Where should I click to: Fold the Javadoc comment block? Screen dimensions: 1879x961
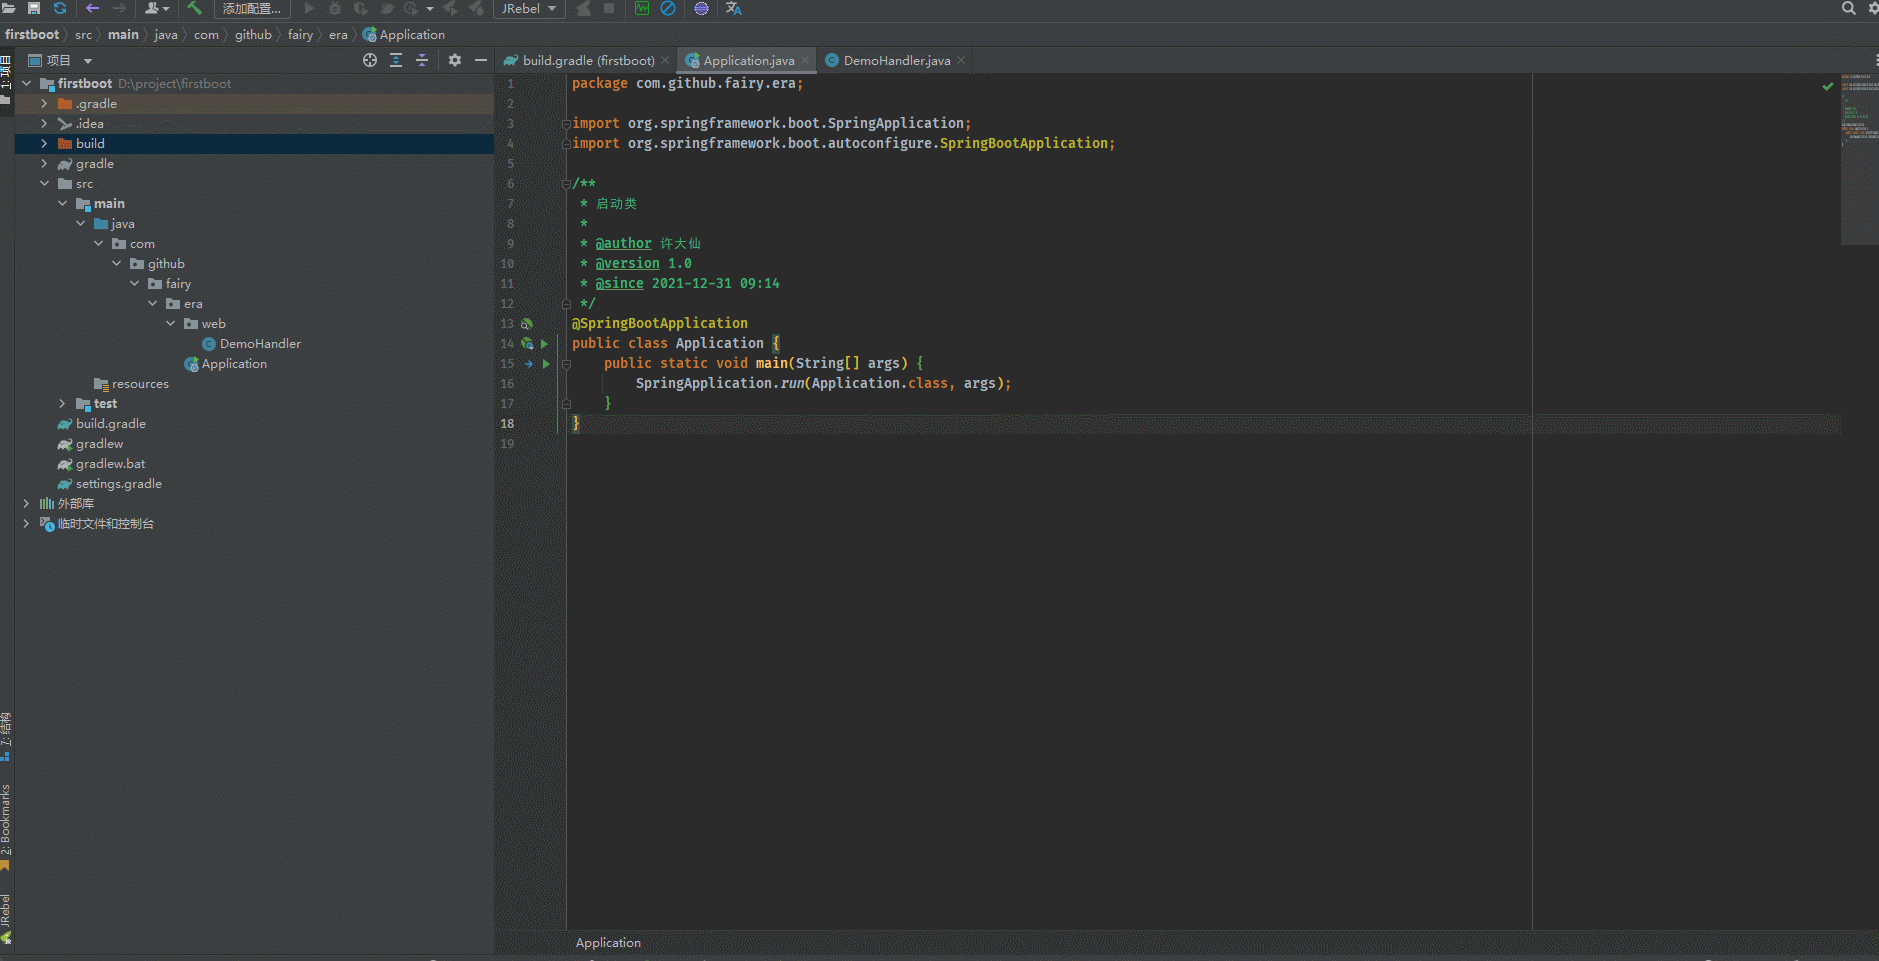pos(566,184)
